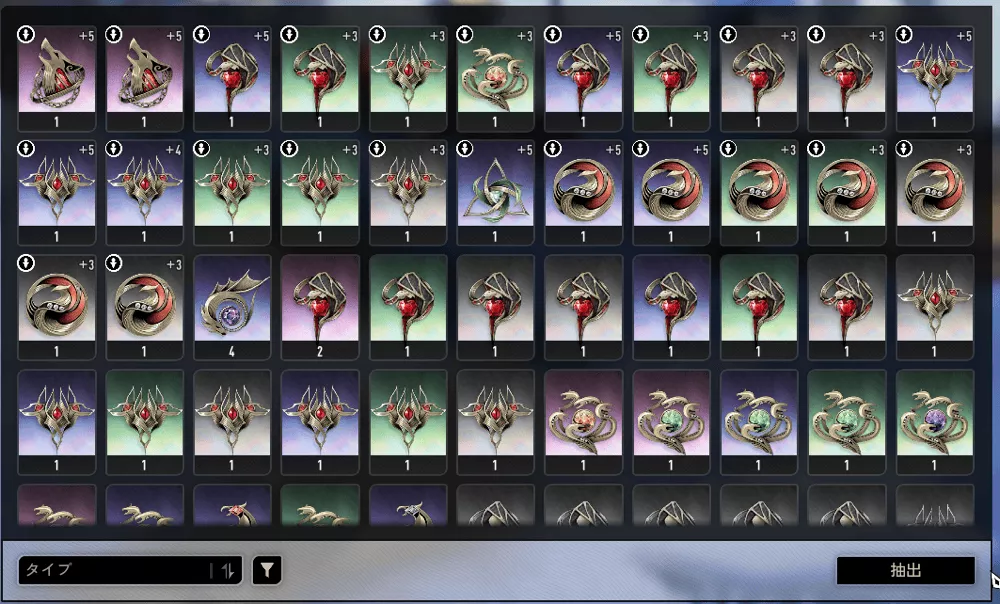Viewport: 1000px width, 604px height.
Task: Select the winged crest item marked +4
Action: (145, 193)
